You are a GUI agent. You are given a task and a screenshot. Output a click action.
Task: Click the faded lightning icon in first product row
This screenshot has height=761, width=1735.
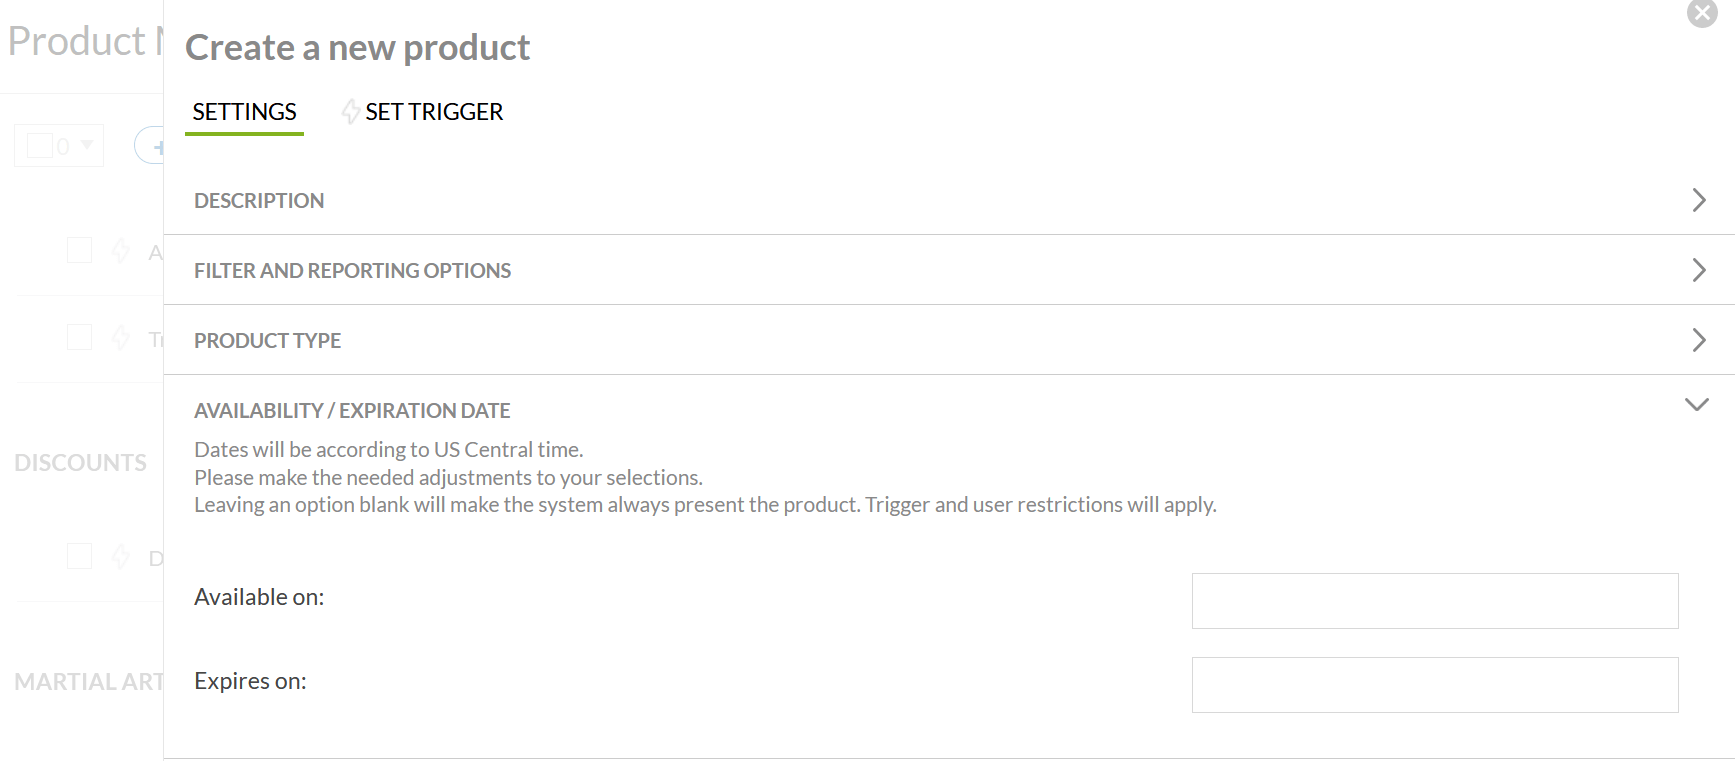click(121, 250)
